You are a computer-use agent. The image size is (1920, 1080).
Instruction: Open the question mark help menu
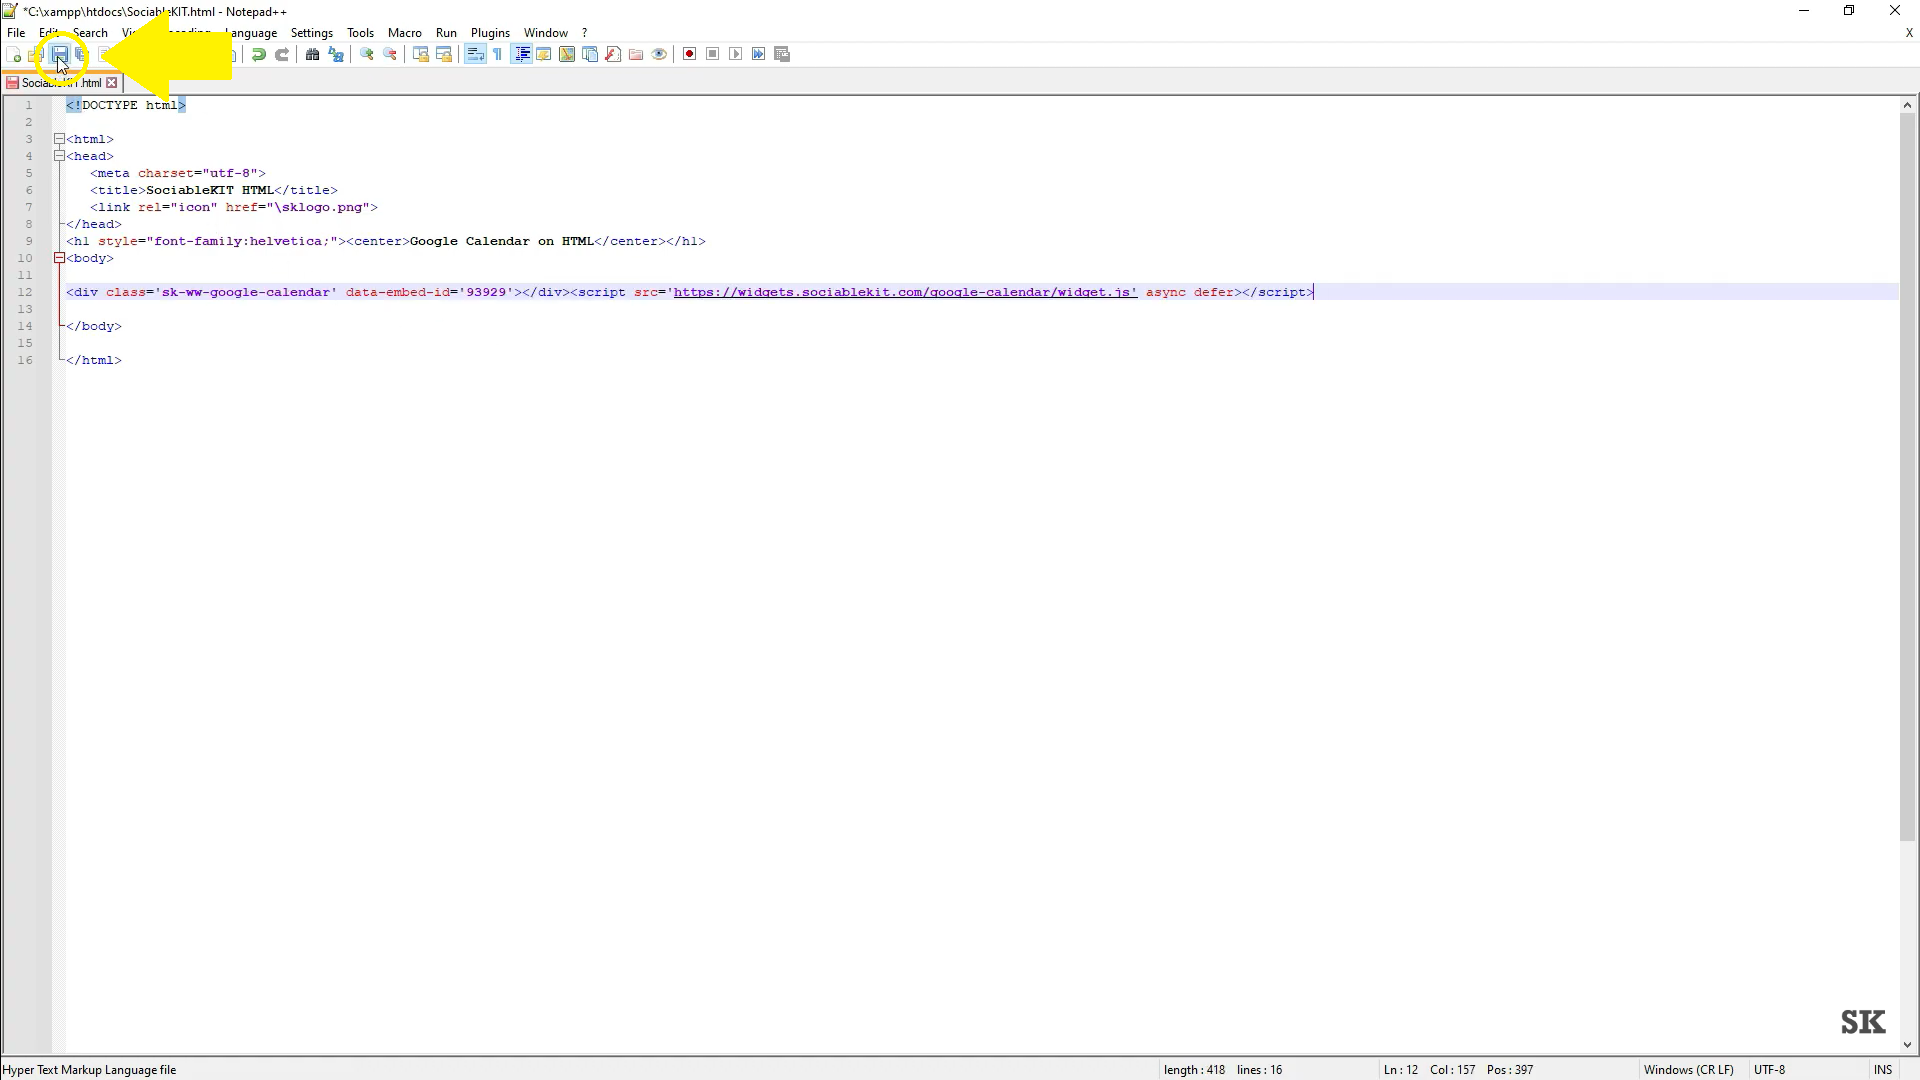[585, 33]
